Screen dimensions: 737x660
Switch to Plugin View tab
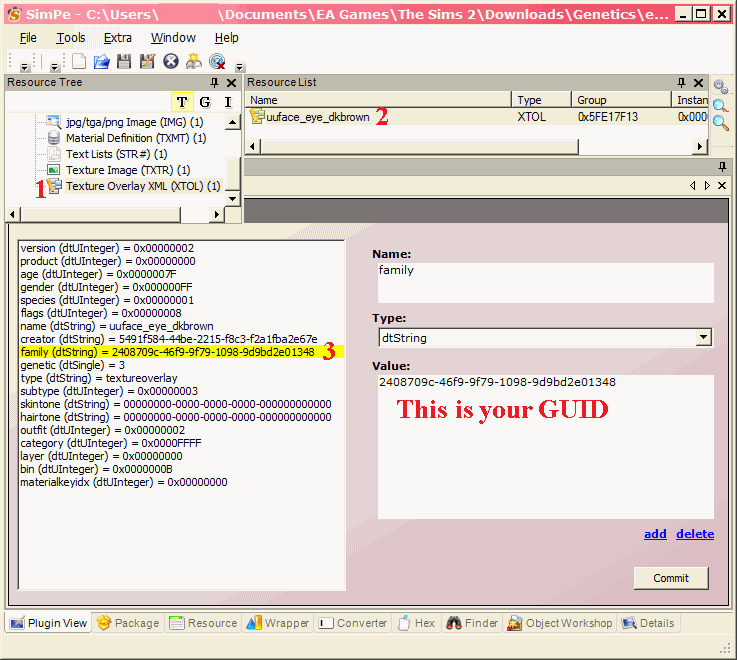(49, 623)
